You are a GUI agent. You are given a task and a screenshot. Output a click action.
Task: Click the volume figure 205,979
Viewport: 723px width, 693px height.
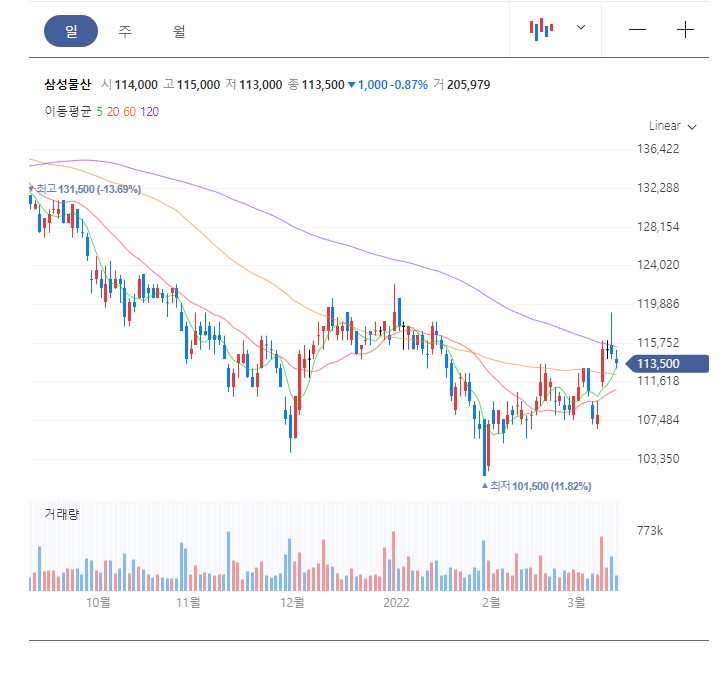coord(468,85)
